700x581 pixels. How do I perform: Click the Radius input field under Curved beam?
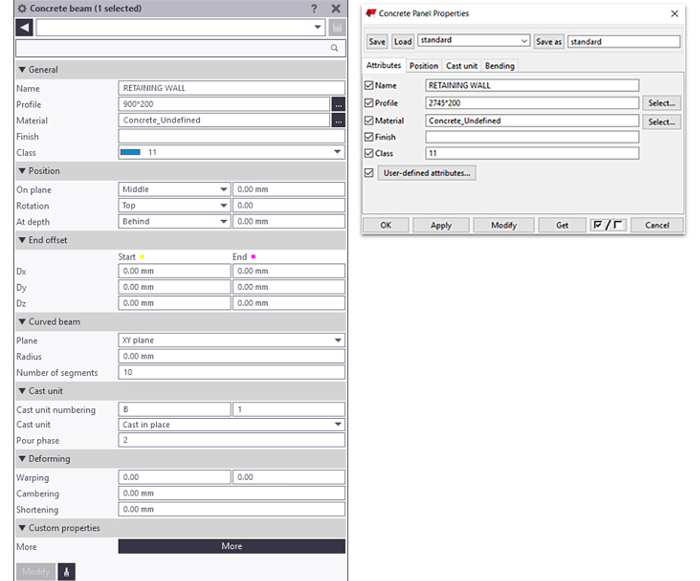(x=231, y=356)
